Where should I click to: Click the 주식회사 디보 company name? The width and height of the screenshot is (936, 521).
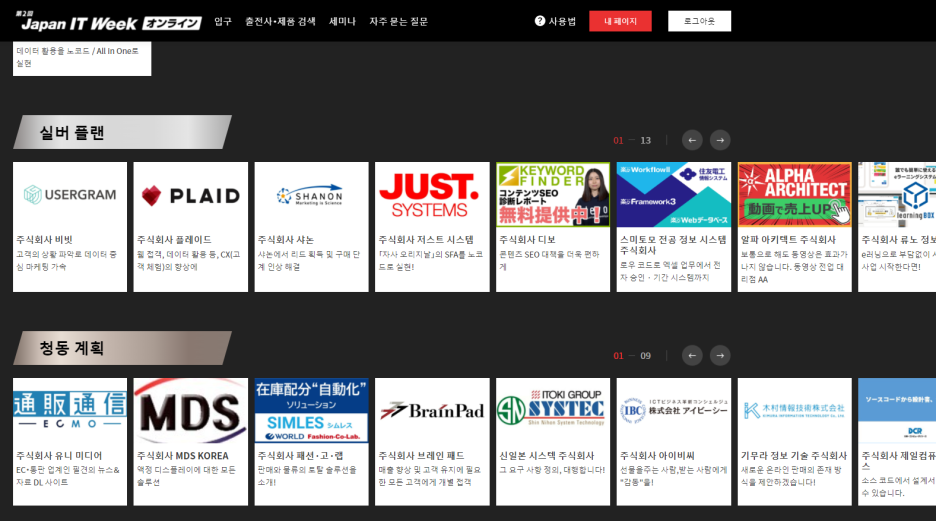click(x=527, y=240)
